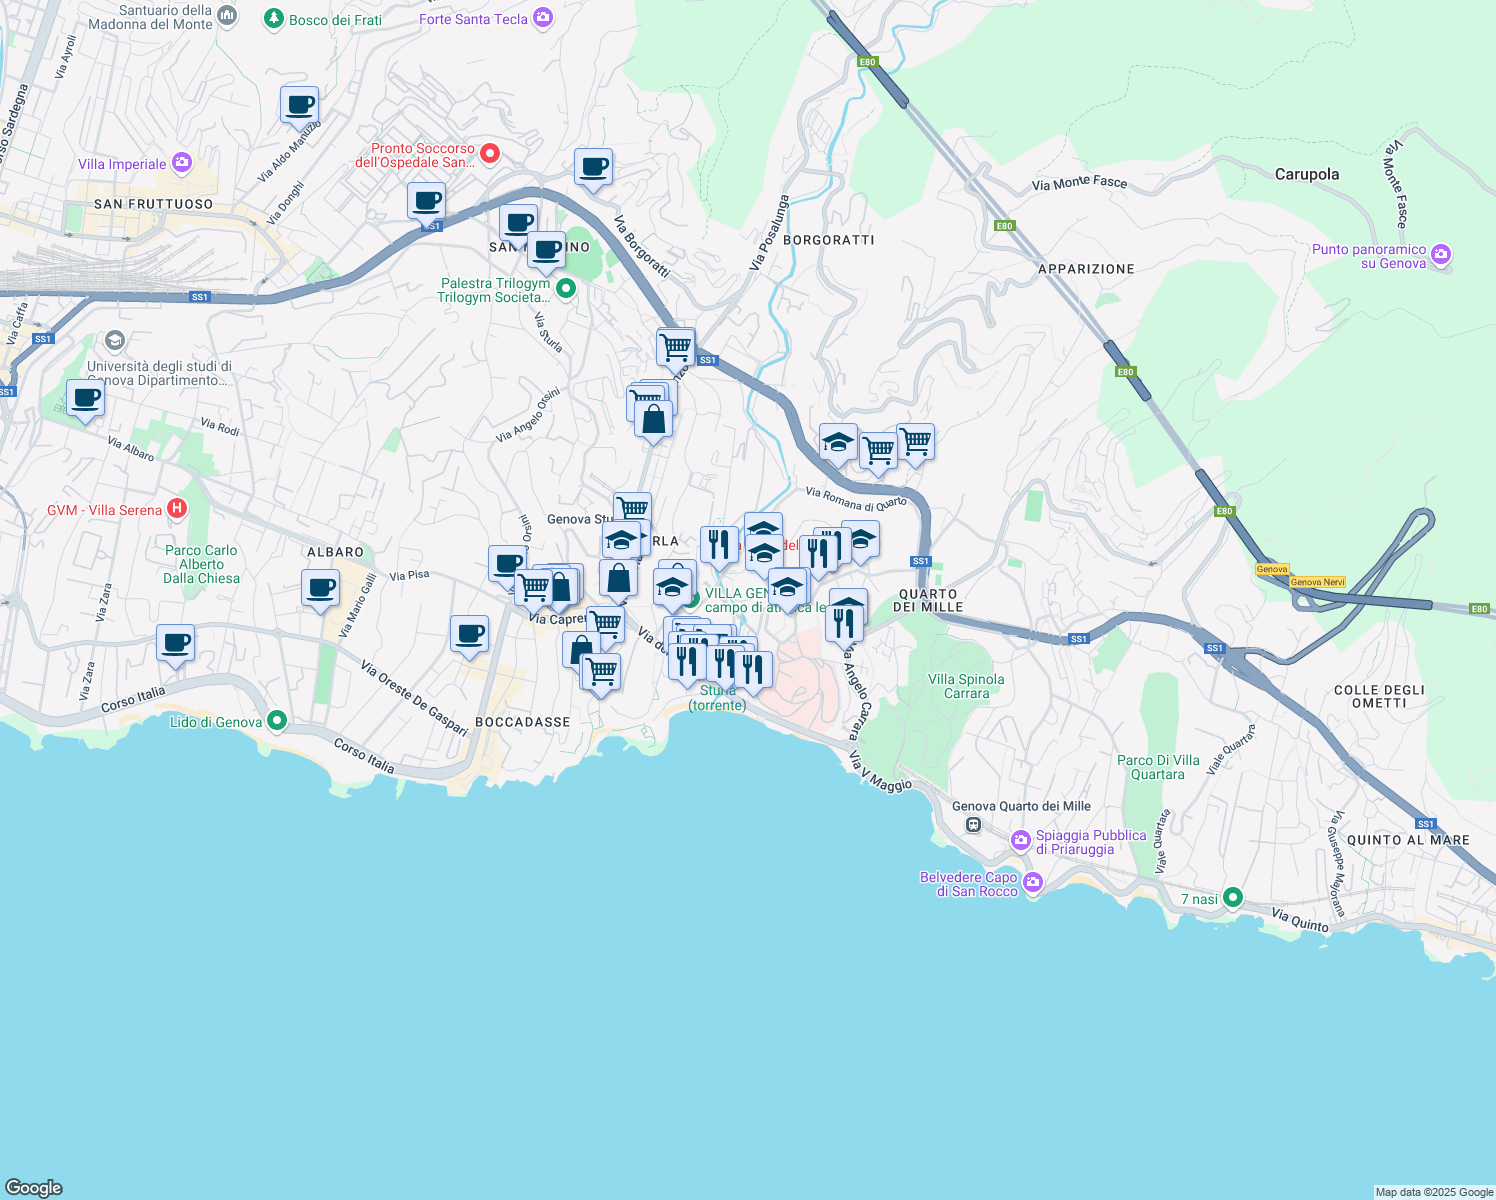Click the Via Albaro street label
Viewport: 1496px width, 1200px height.
(131, 449)
